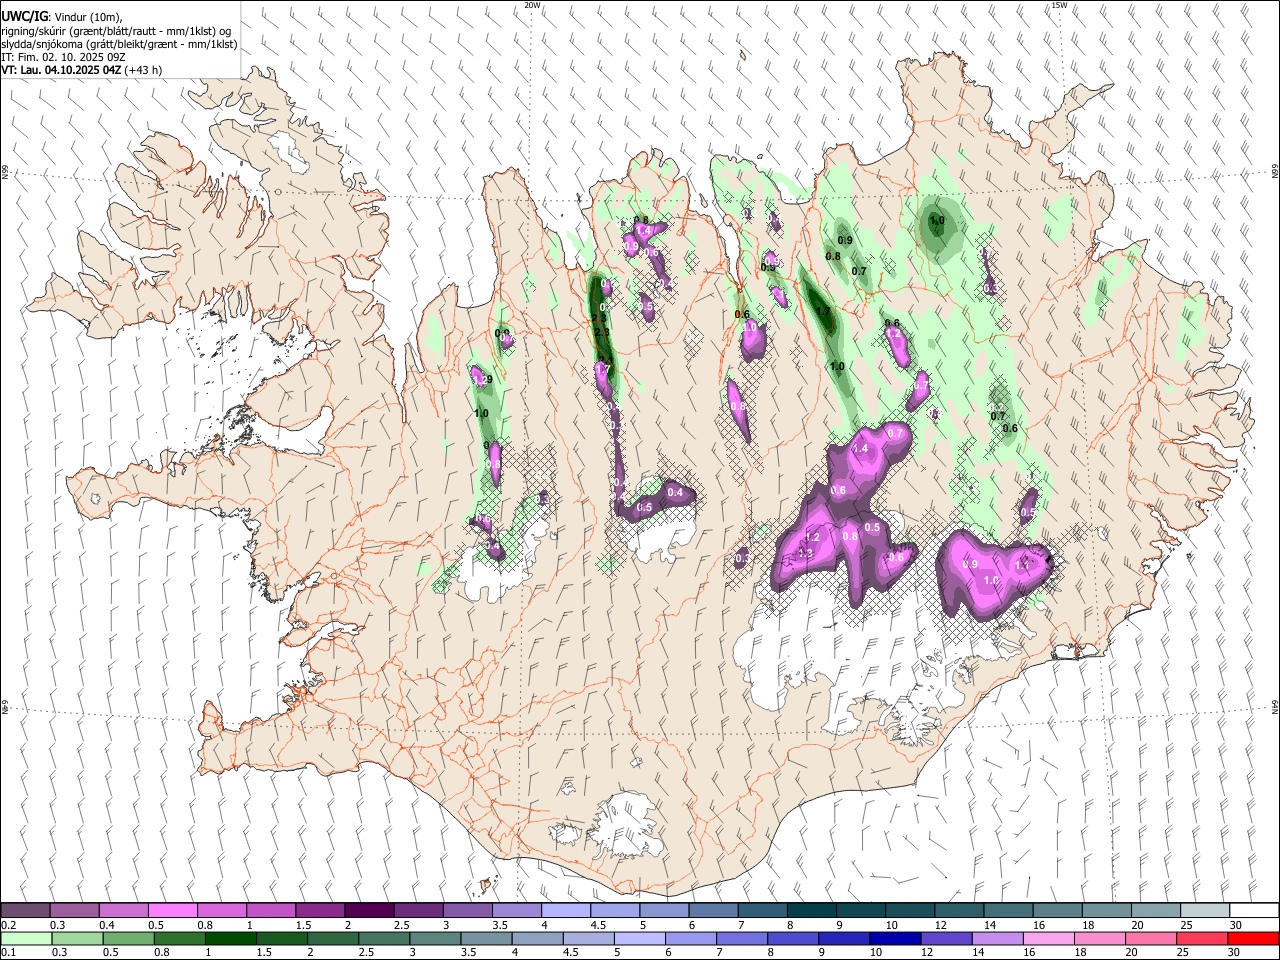This screenshot has width=1280, height=960.
Task: Click the '64N' latitude label on right edge
Action: (x=1275, y=705)
